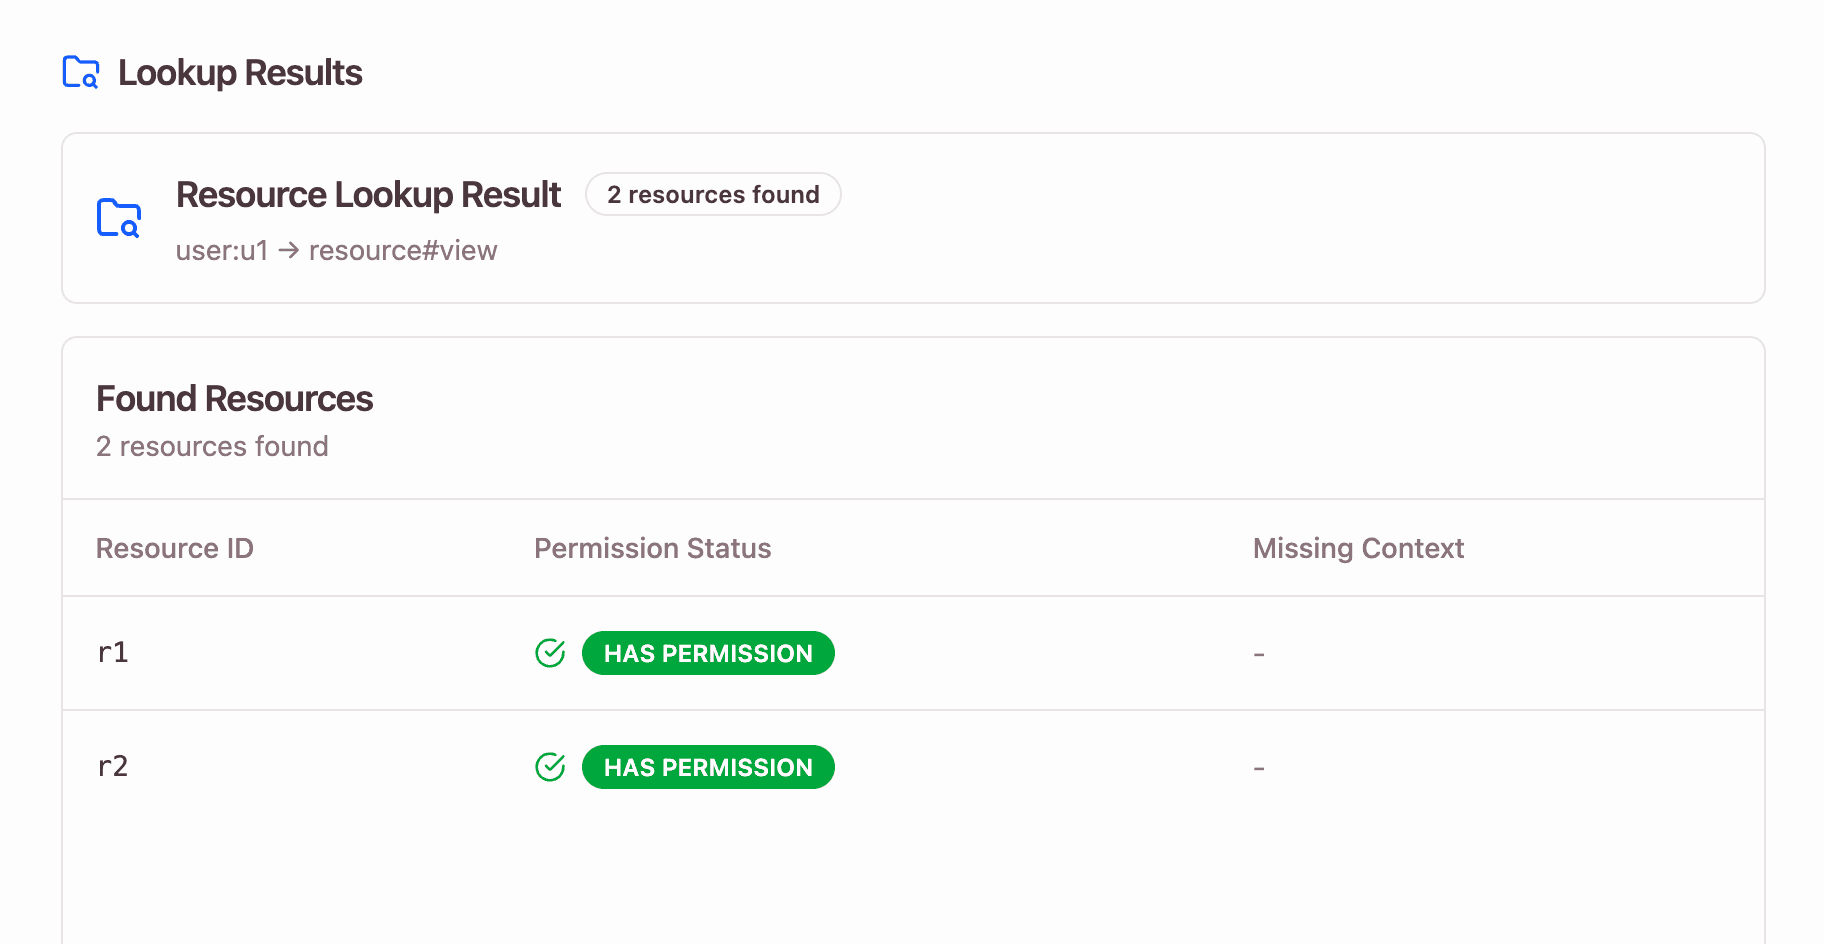Select resource r2 in the results table
The height and width of the screenshot is (944, 1824).
[x=113, y=766]
